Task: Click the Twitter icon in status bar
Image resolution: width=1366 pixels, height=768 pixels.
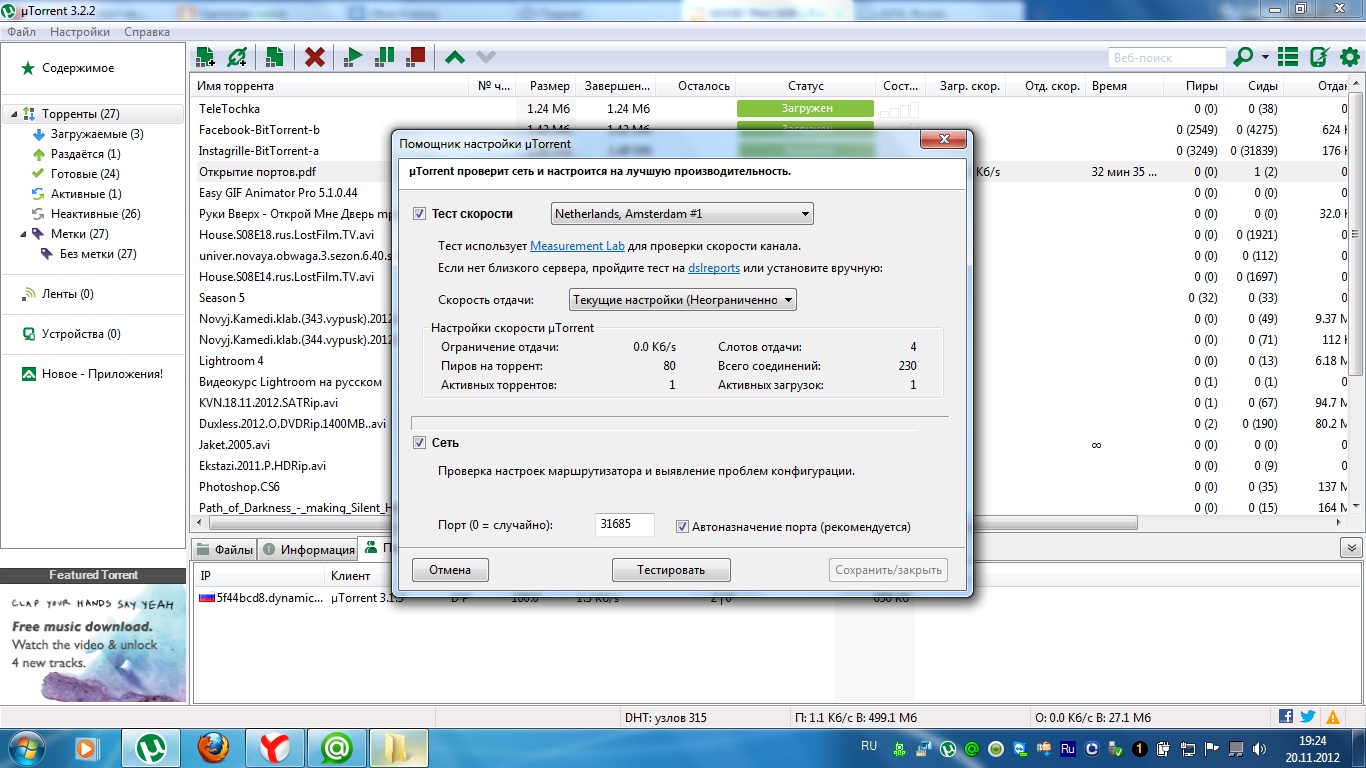Action: (1308, 717)
